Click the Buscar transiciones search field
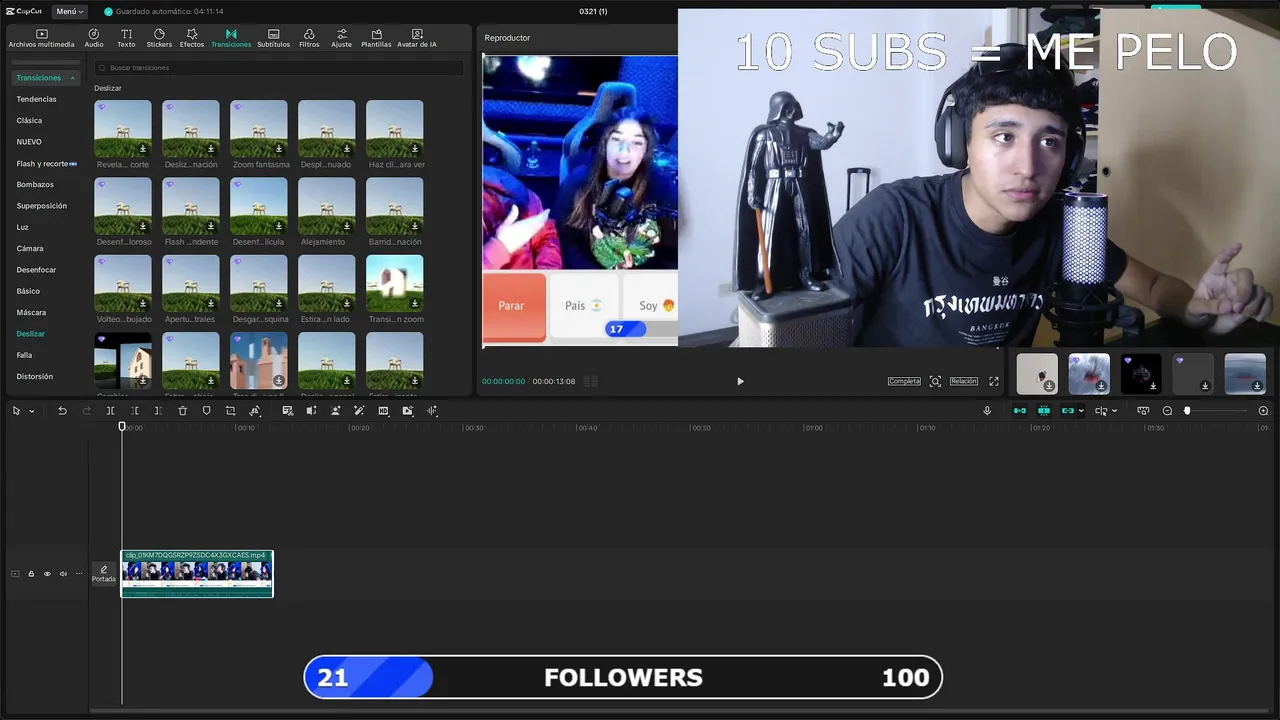Screen dimensions: 1280x720 (x=278, y=68)
